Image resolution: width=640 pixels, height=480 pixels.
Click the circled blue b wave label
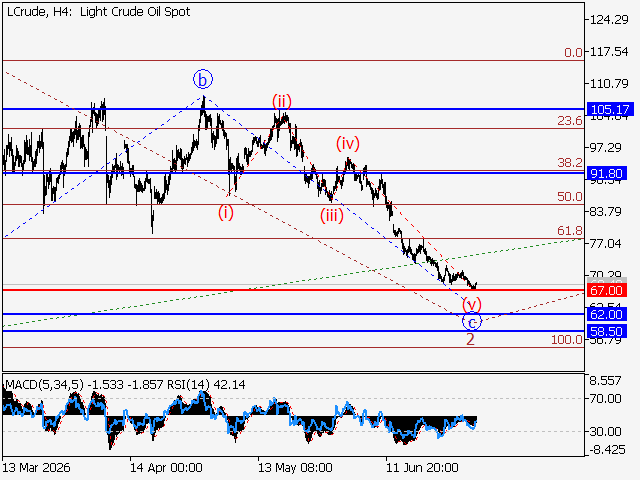click(x=203, y=79)
